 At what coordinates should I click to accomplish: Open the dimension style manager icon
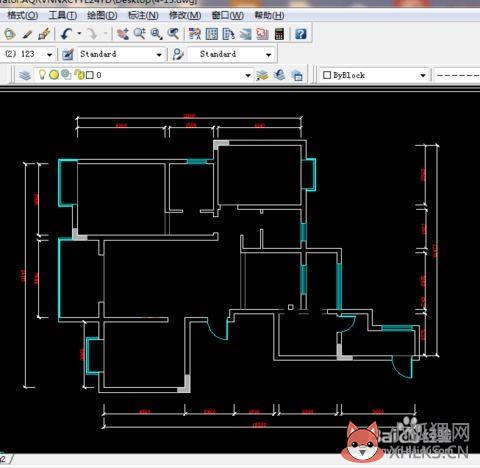tap(68, 54)
